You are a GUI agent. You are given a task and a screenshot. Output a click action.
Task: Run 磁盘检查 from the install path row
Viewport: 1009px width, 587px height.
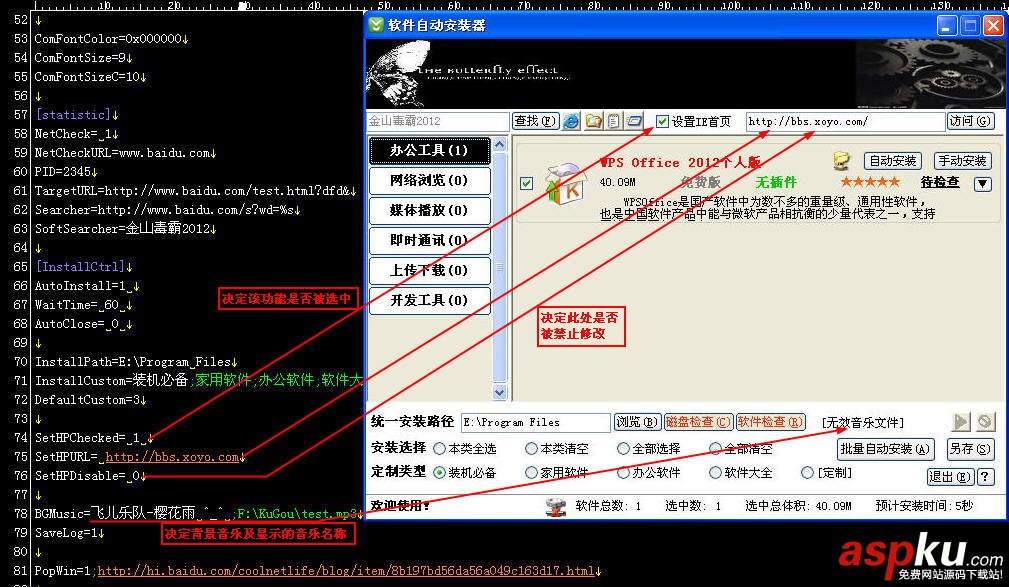698,422
